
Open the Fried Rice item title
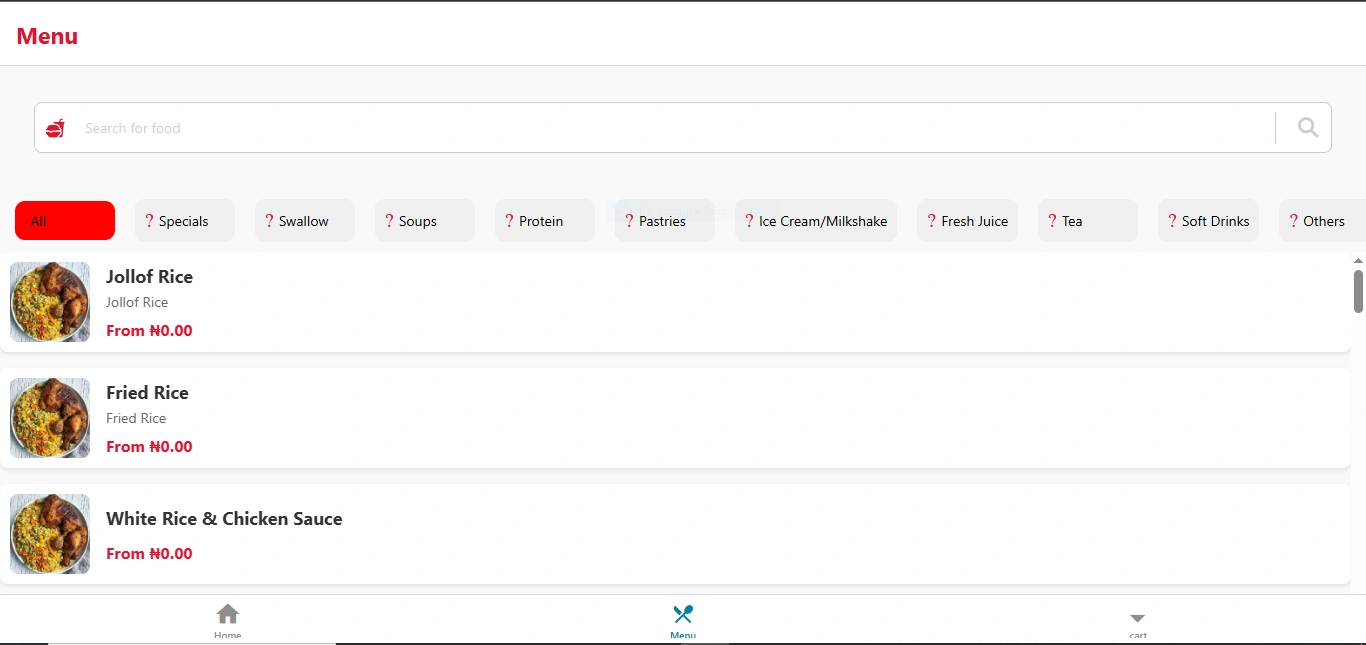tap(148, 393)
